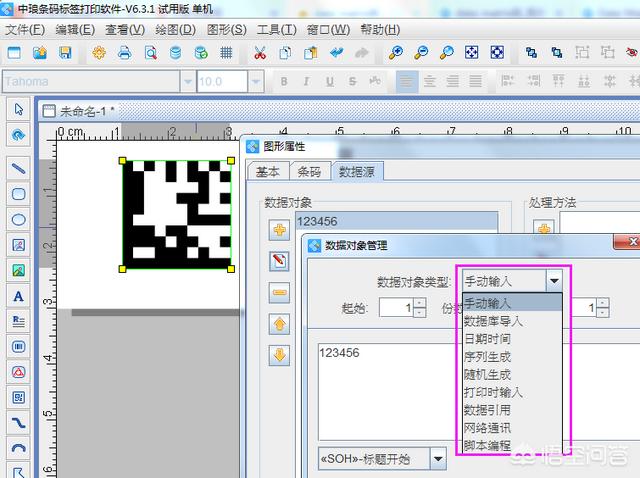Toggle center text alignment

429,81
